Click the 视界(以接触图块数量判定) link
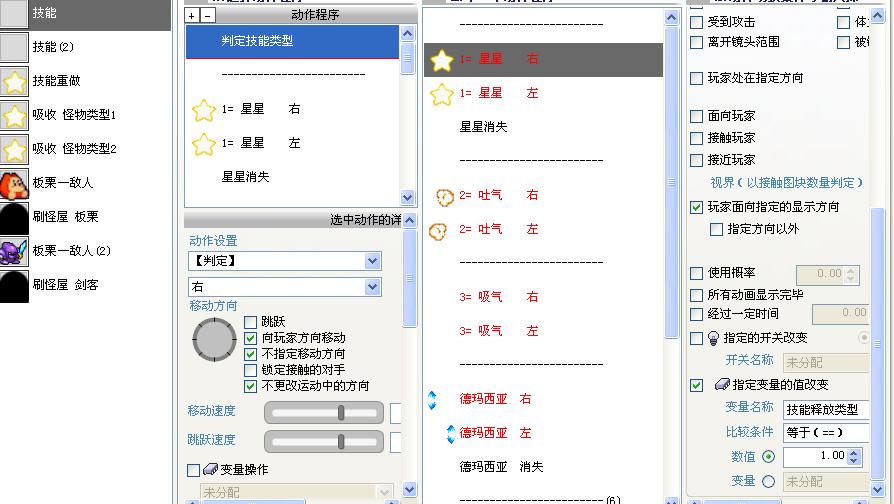The image size is (894, 504). (786, 183)
